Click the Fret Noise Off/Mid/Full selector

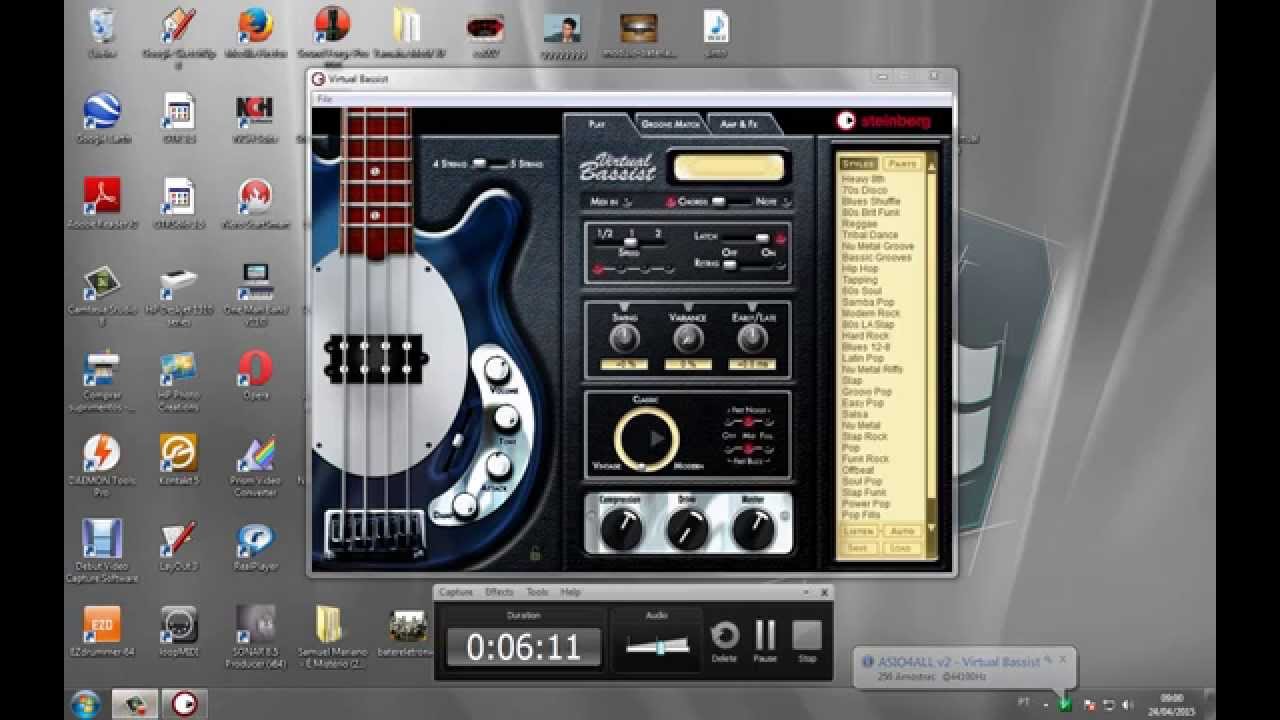coord(747,422)
